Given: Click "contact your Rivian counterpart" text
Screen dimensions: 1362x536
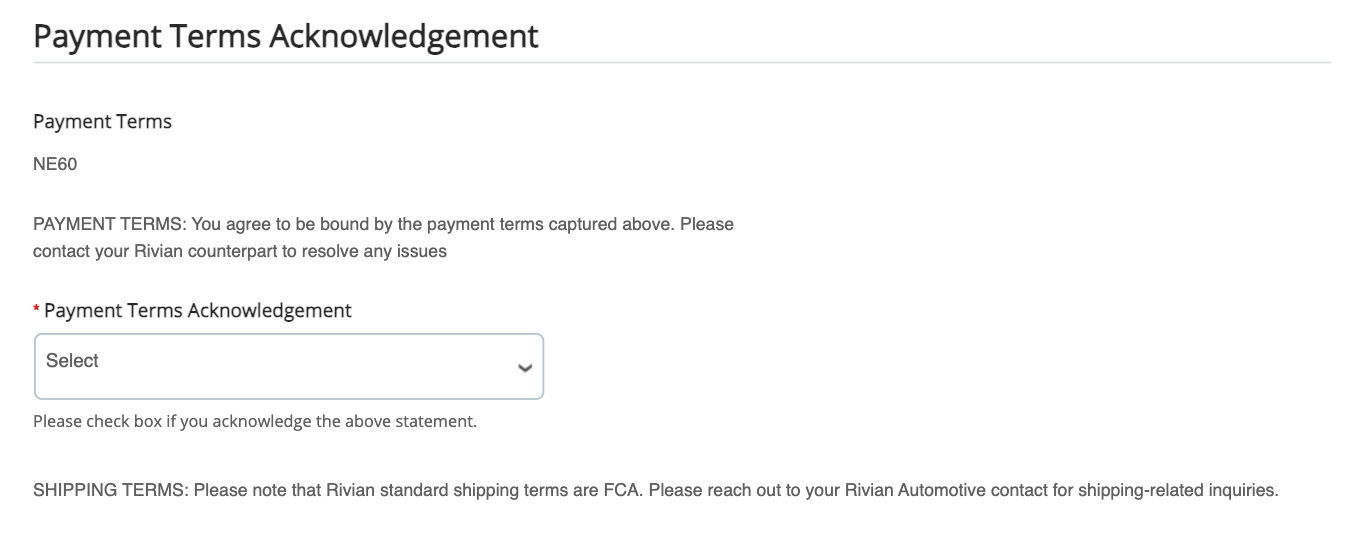Looking at the screenshot, I should point(154,252).
